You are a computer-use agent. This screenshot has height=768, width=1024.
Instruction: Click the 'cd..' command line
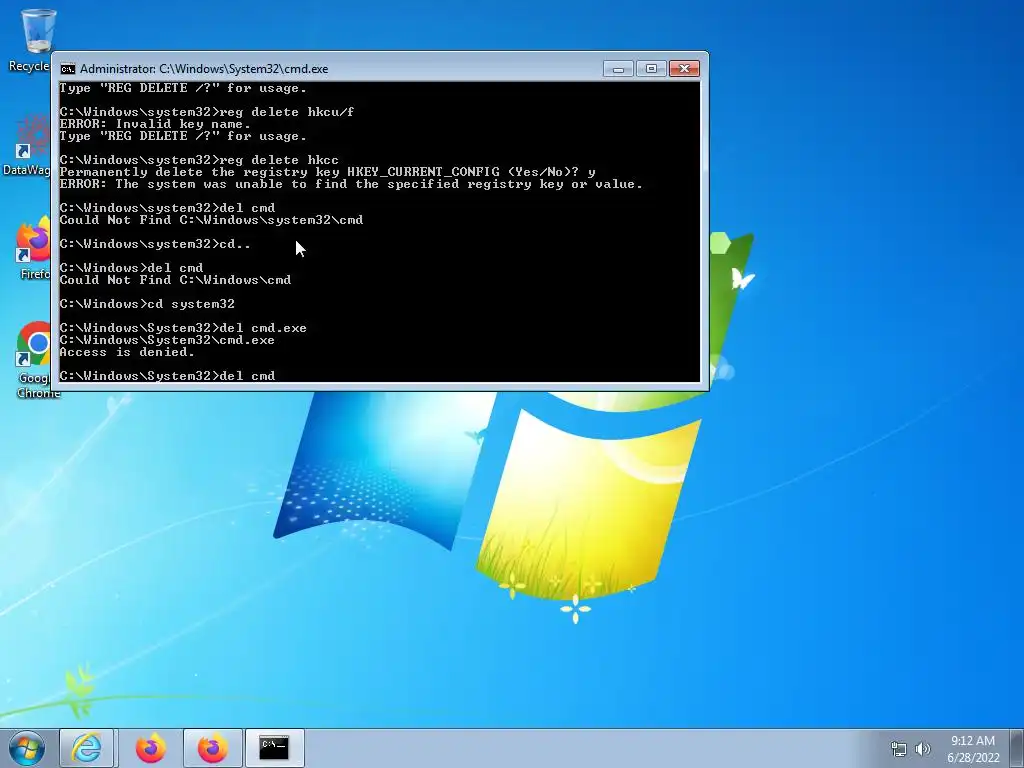[x=155, y=244]
